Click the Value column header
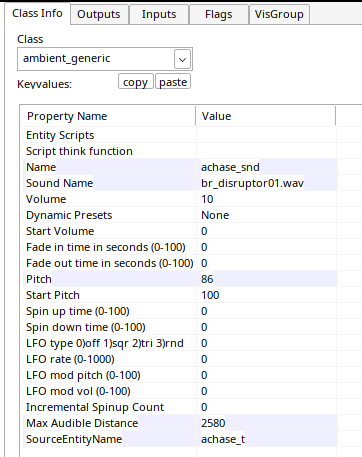The width and height of the screenshot is (362, 457). (x=266, y=116)
